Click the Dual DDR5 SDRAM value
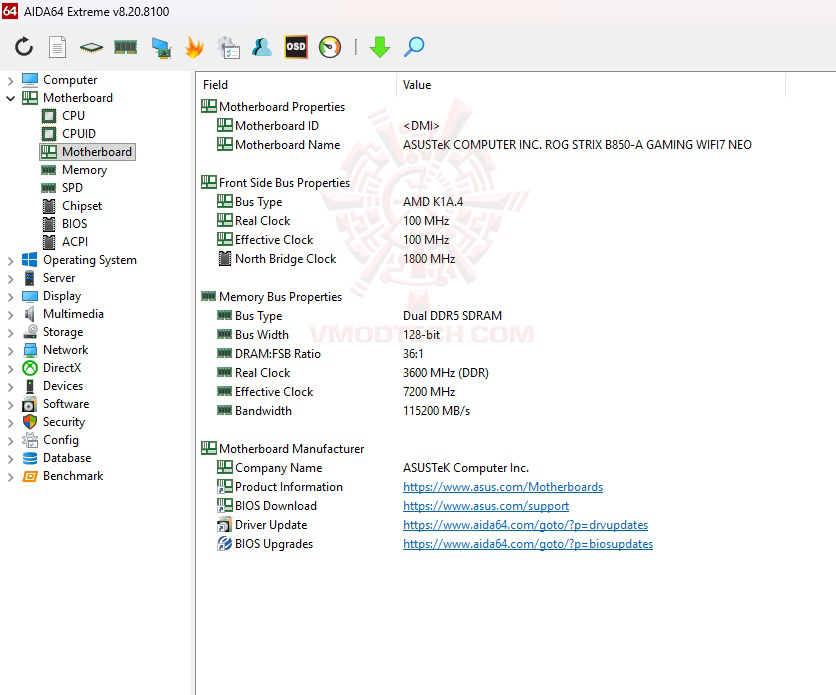The image size is (836, 695). pyautogui.click(x=452, y=316)
